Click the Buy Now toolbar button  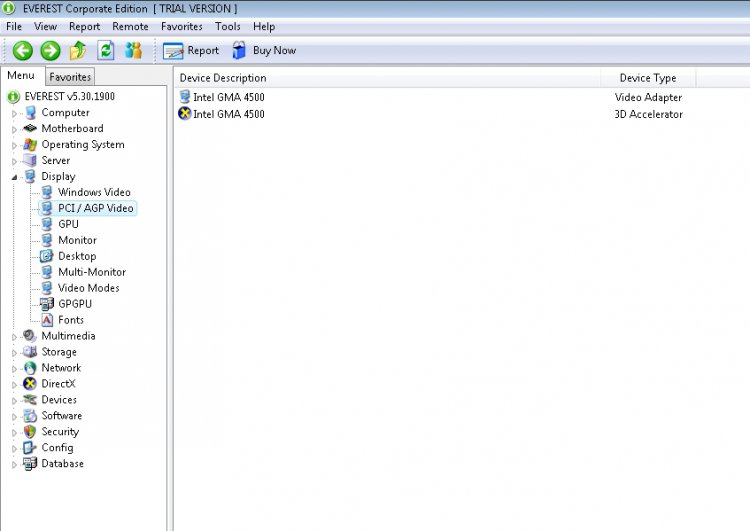click(x=264, y=50)
